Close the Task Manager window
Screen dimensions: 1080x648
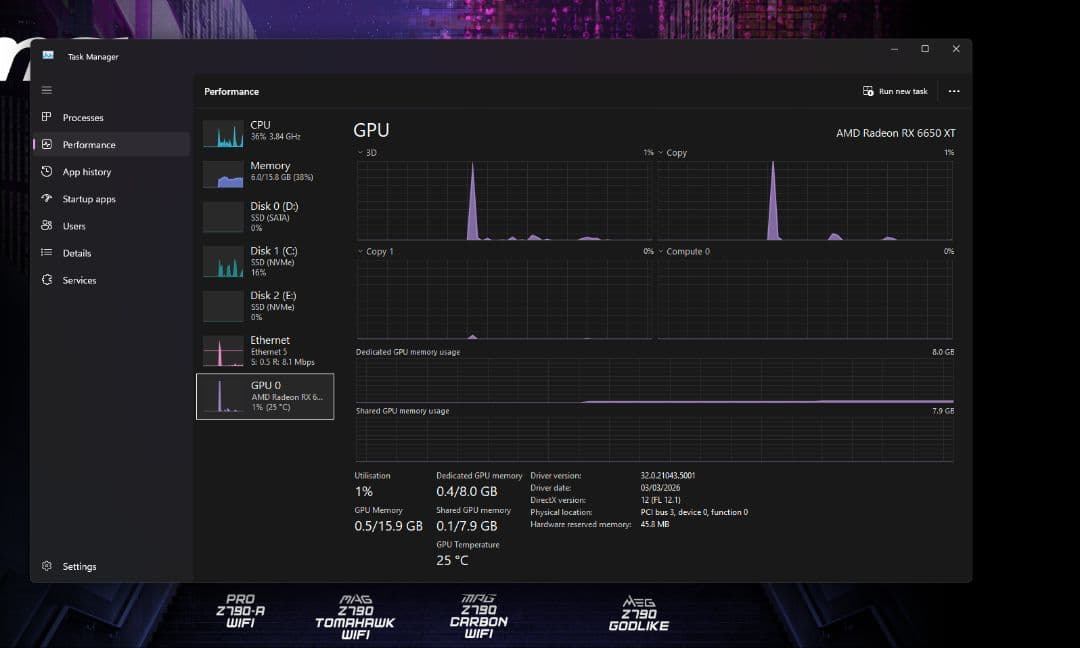tap(956, 49)
